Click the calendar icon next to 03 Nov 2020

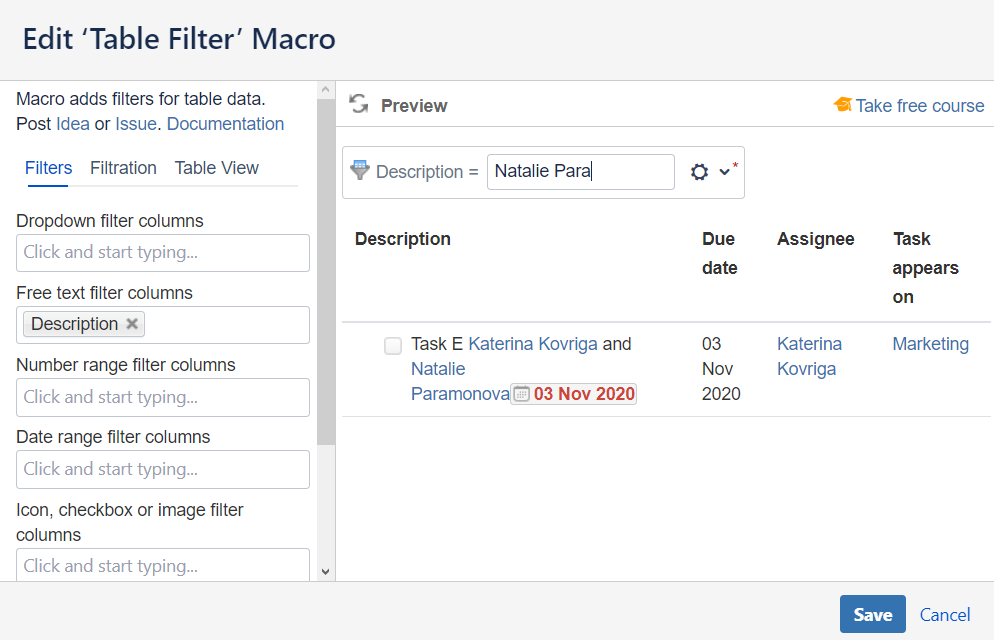point(521,394)
